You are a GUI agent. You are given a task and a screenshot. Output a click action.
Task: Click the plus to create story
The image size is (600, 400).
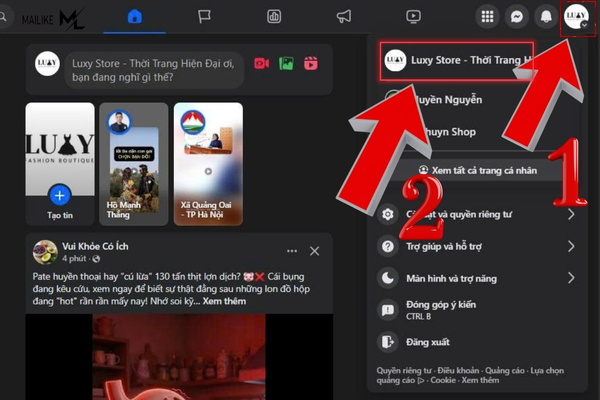(60, 196)
